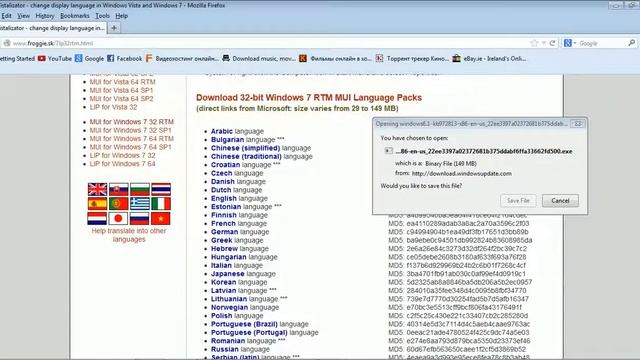Open MUI for Windows 7 64 RTM link

click(x=131, y=138)
